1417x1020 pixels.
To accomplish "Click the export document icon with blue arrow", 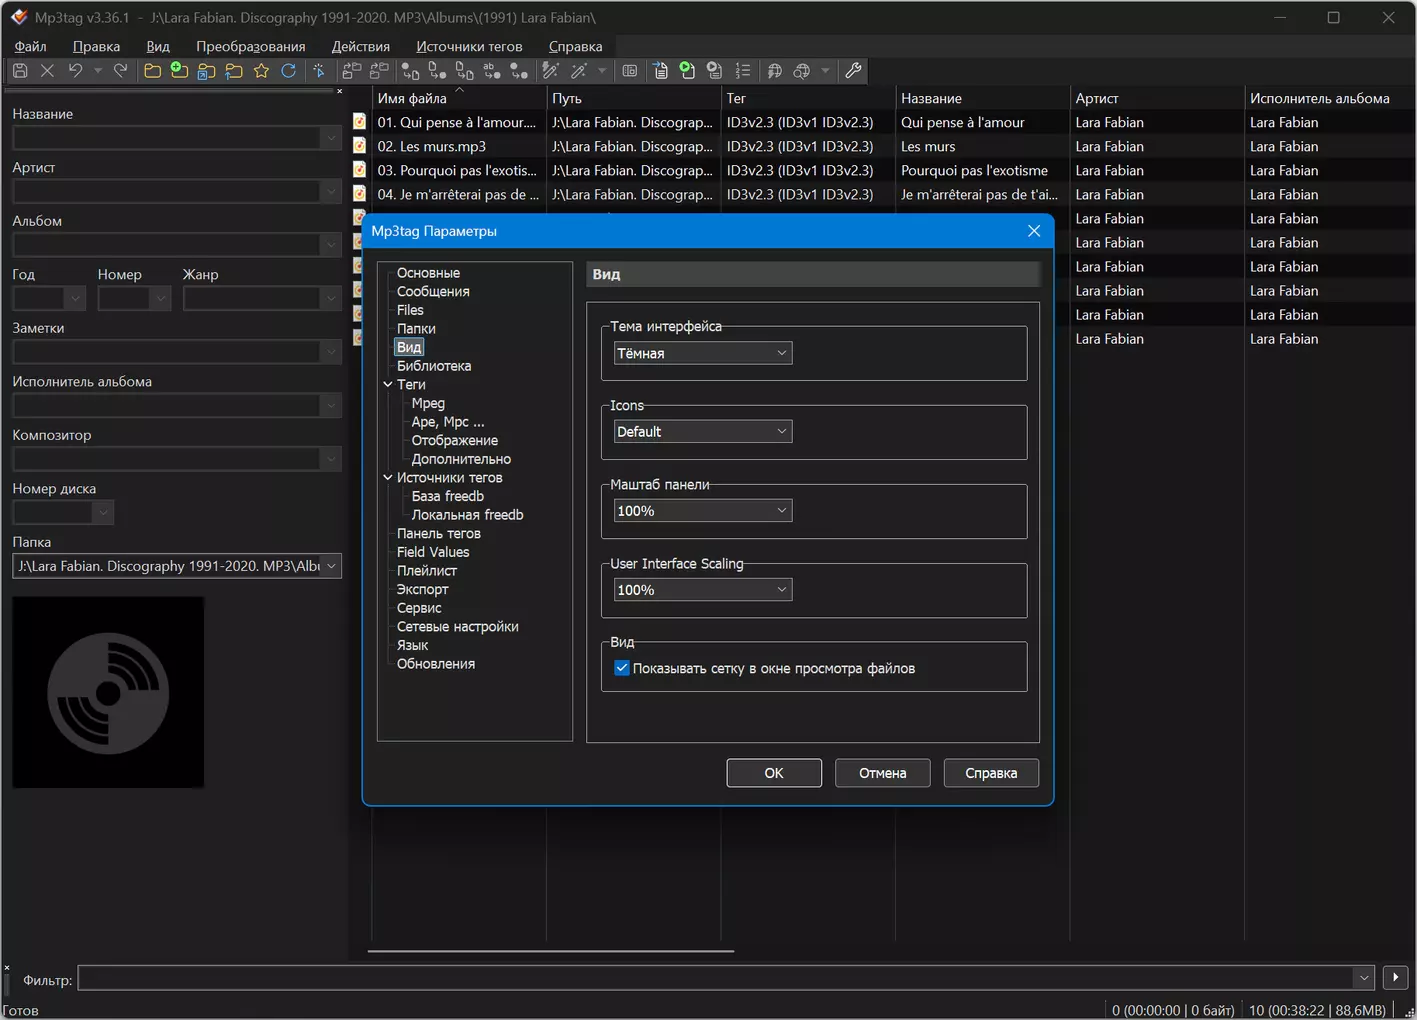I will tap(660, 71).
